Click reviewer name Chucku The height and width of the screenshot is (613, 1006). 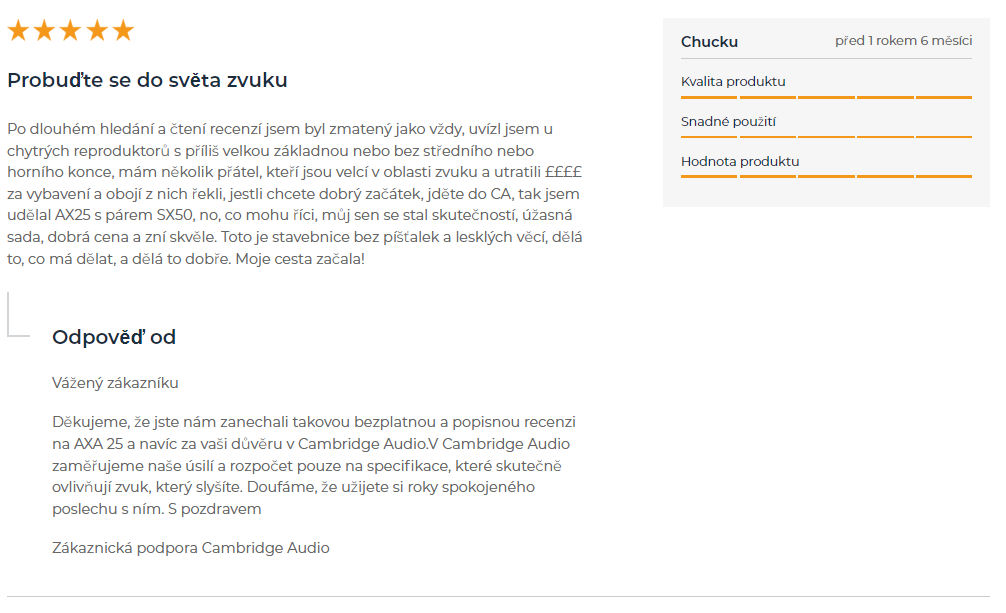pos(709,42)
